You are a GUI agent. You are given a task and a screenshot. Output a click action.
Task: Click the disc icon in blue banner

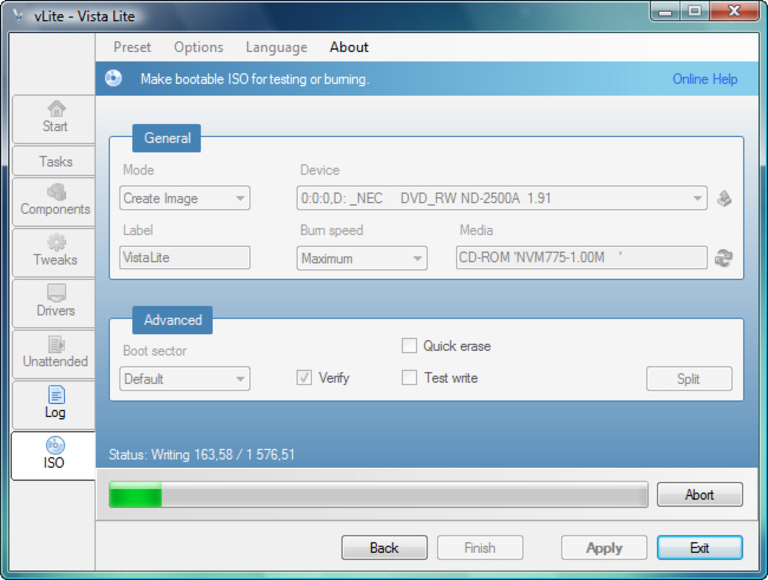114,78
